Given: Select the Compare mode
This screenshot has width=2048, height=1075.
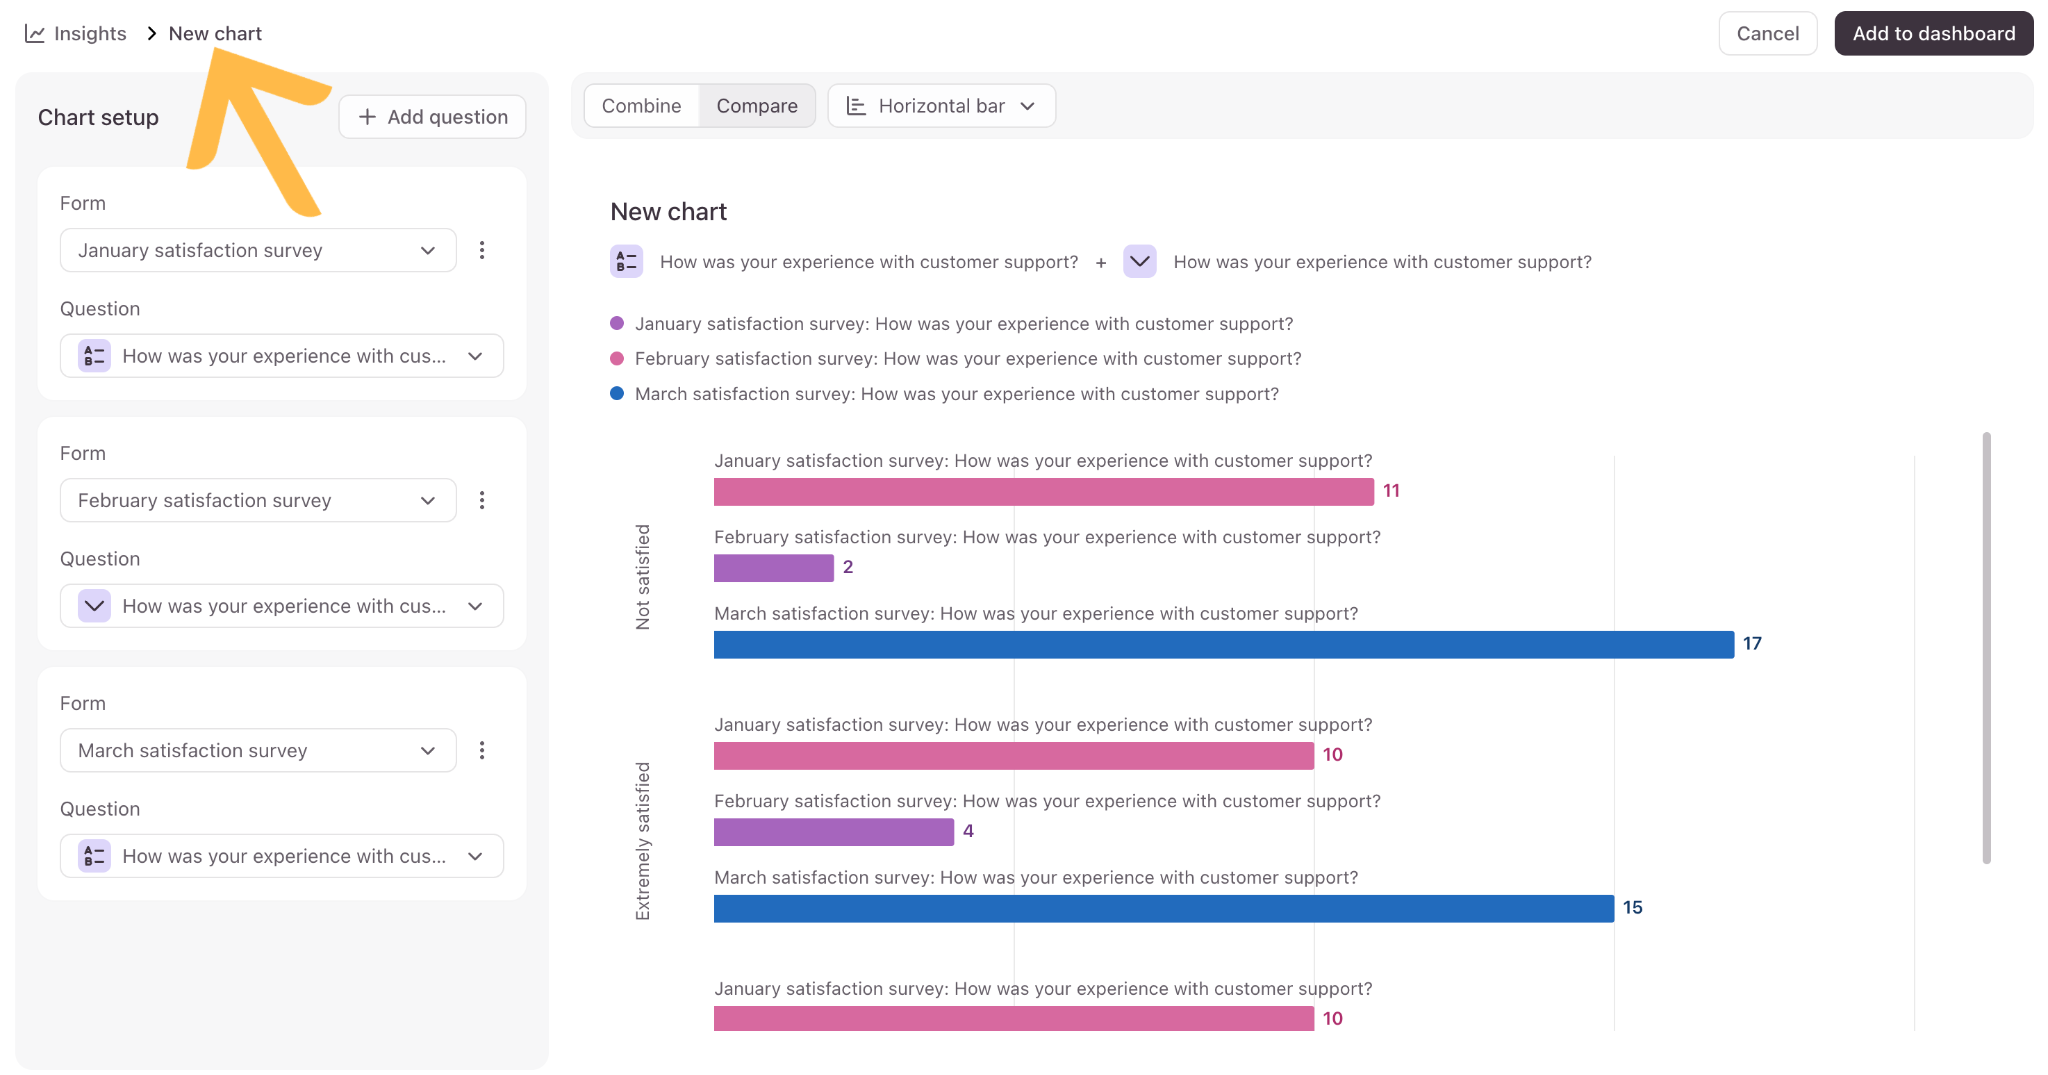Looking at the screenshot, I should click(x=757, y=106).
